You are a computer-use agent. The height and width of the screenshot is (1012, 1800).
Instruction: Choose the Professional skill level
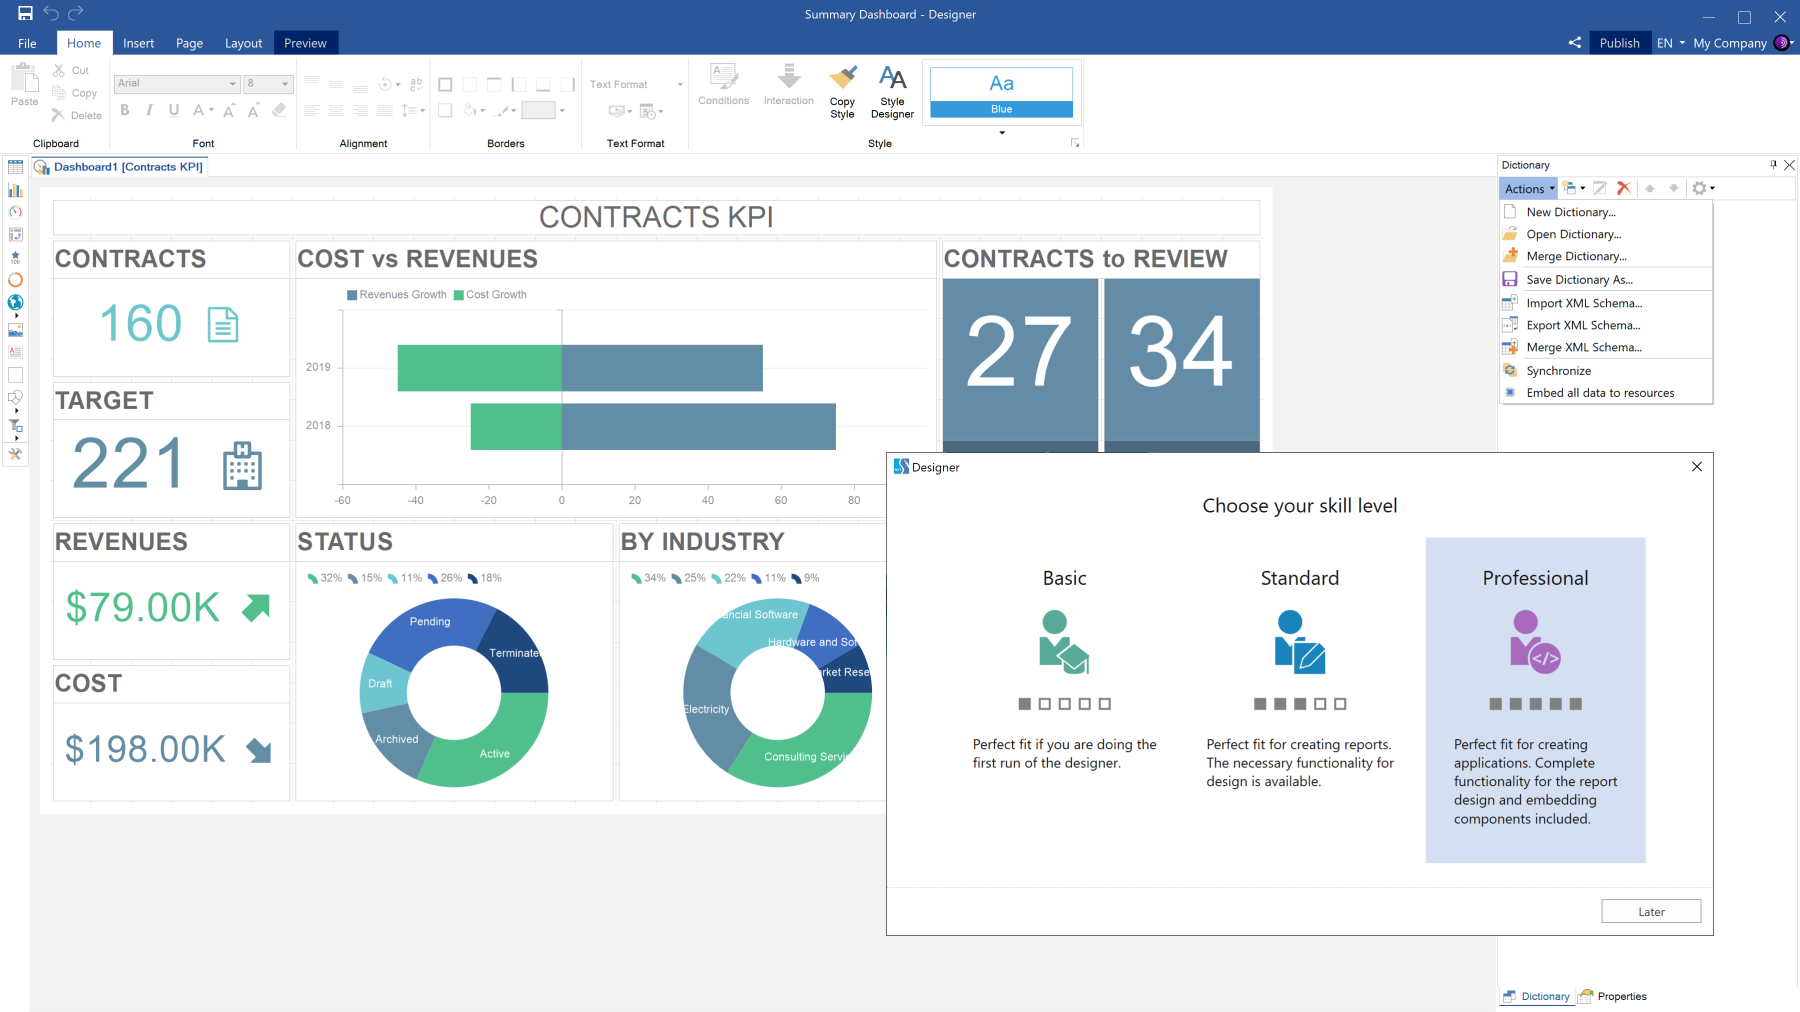(1535, 700)
